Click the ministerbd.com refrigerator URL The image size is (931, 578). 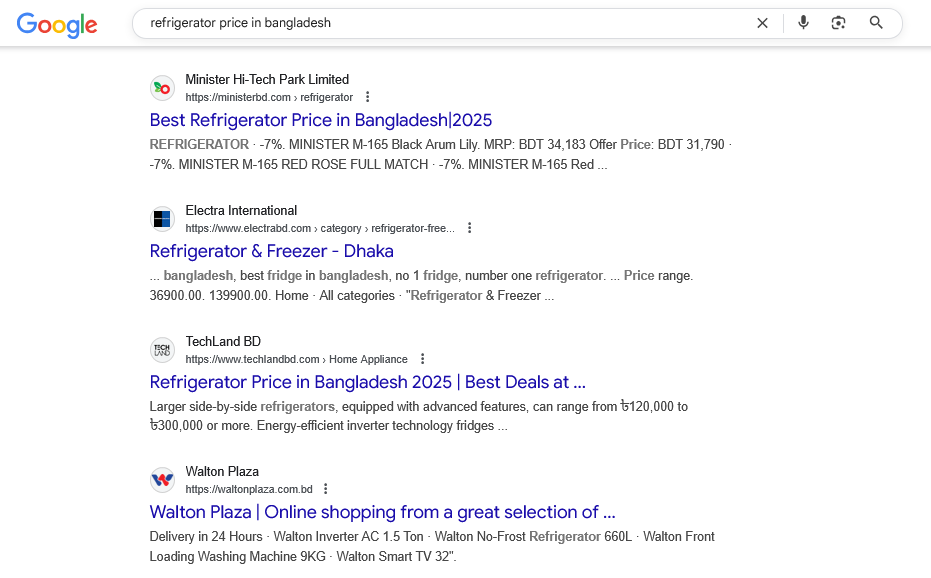(x=269, y=97)
